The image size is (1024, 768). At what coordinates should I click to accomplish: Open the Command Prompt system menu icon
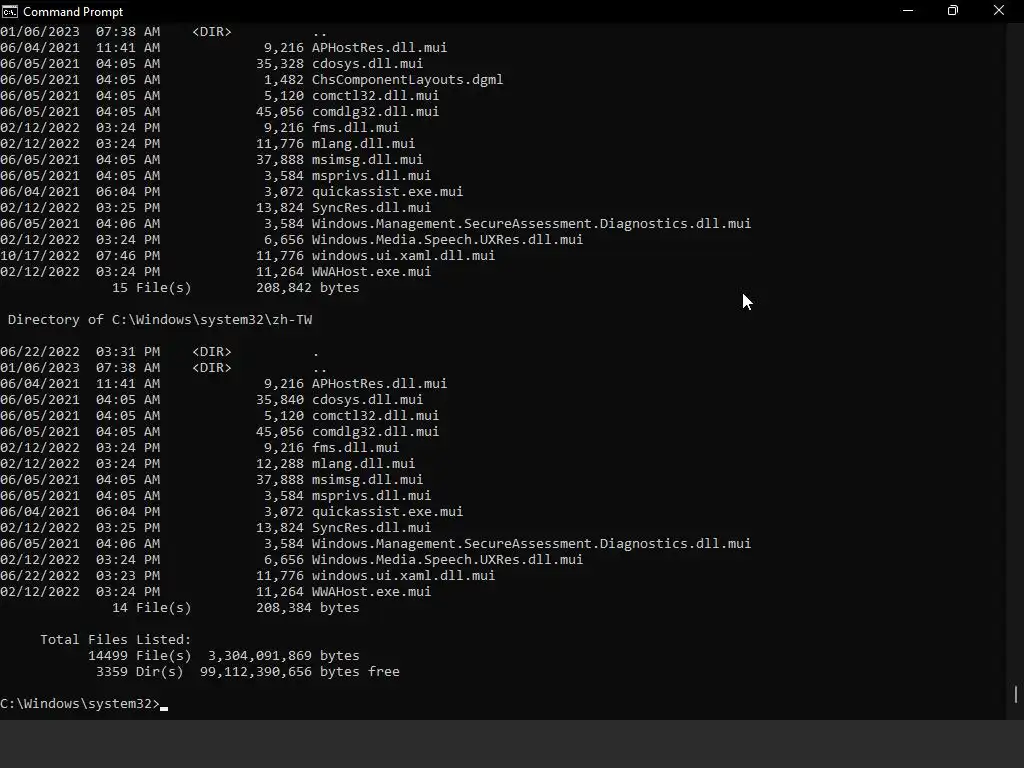[x=10, y=11]
